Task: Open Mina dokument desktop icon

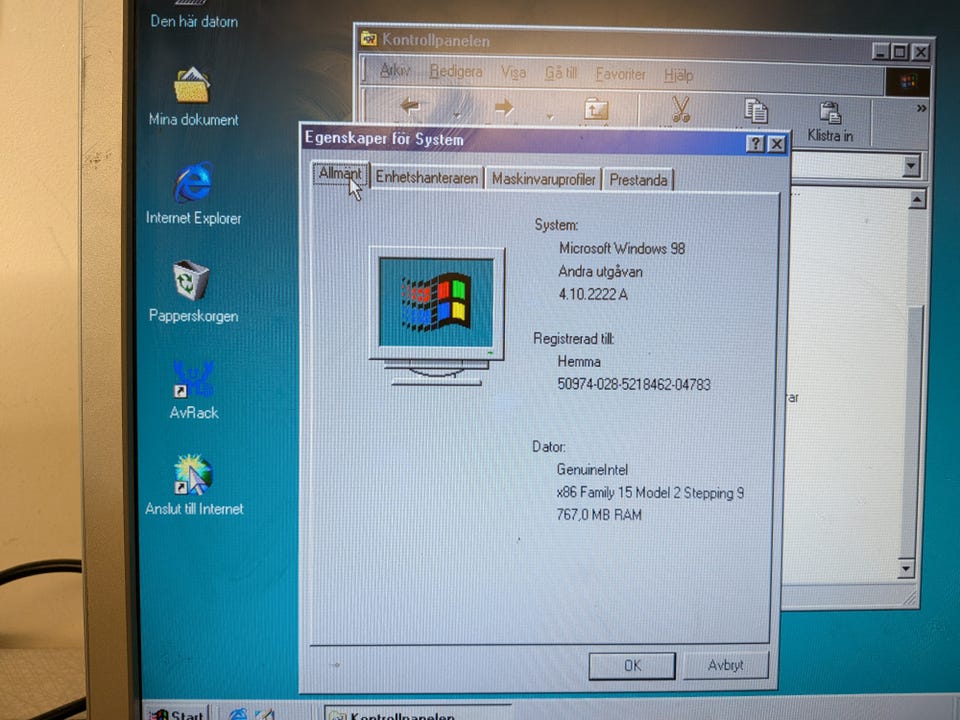Action: click(x=192, y=96)
